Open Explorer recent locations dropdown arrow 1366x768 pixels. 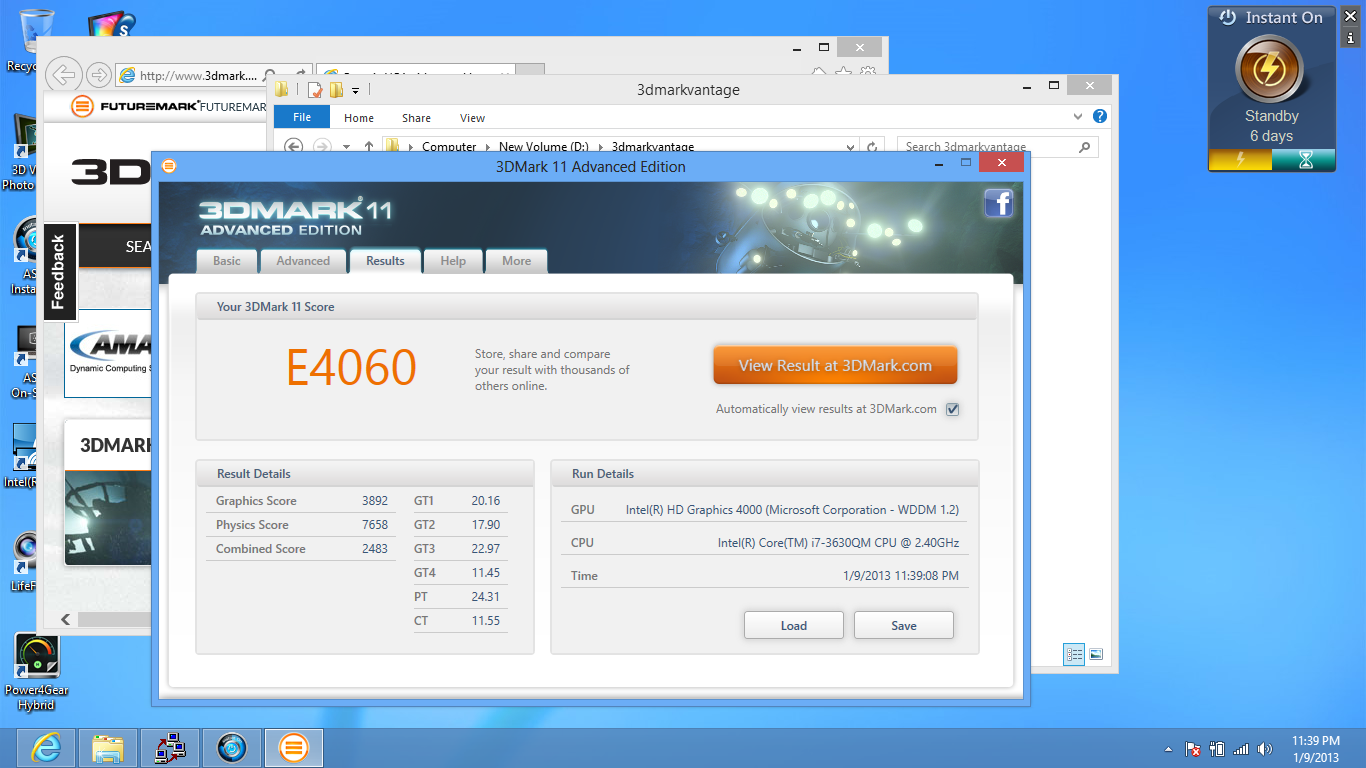(x=346, y=147)
